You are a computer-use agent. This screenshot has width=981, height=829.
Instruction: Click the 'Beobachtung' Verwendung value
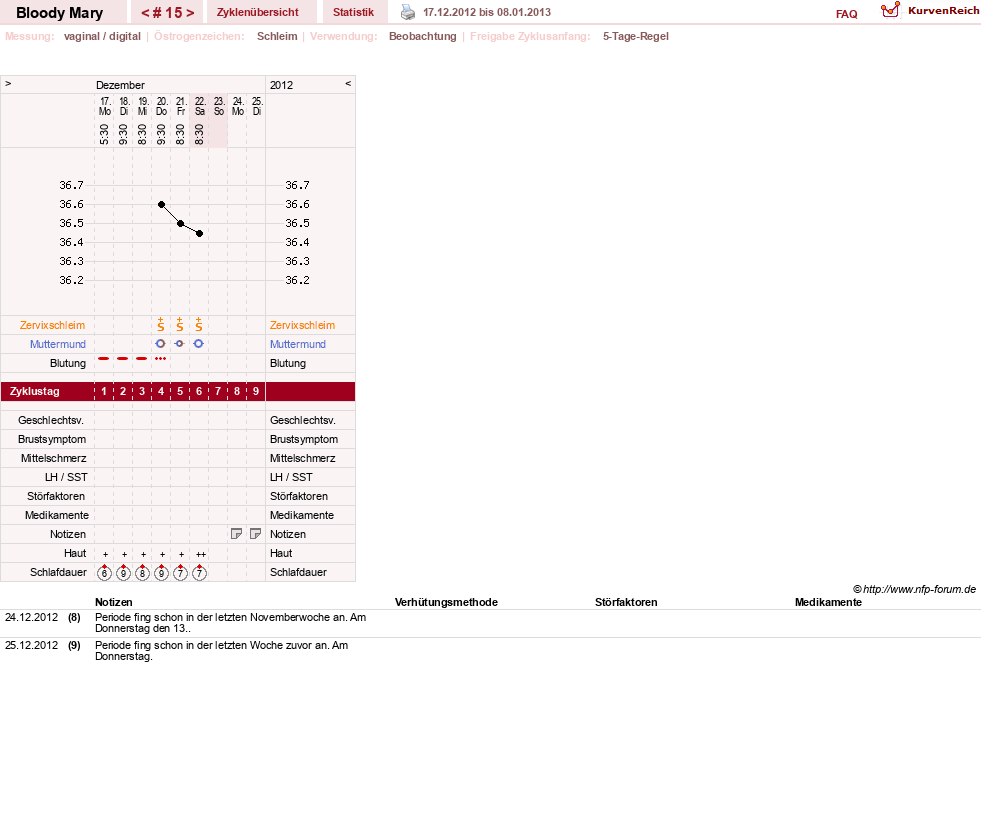(423, 36)
